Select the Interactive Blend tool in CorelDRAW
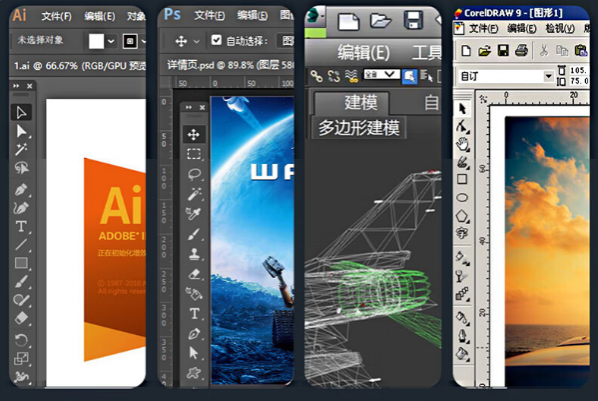Image resolution: width=598 pixels, height=401 pixels. [x=462, y=294]
